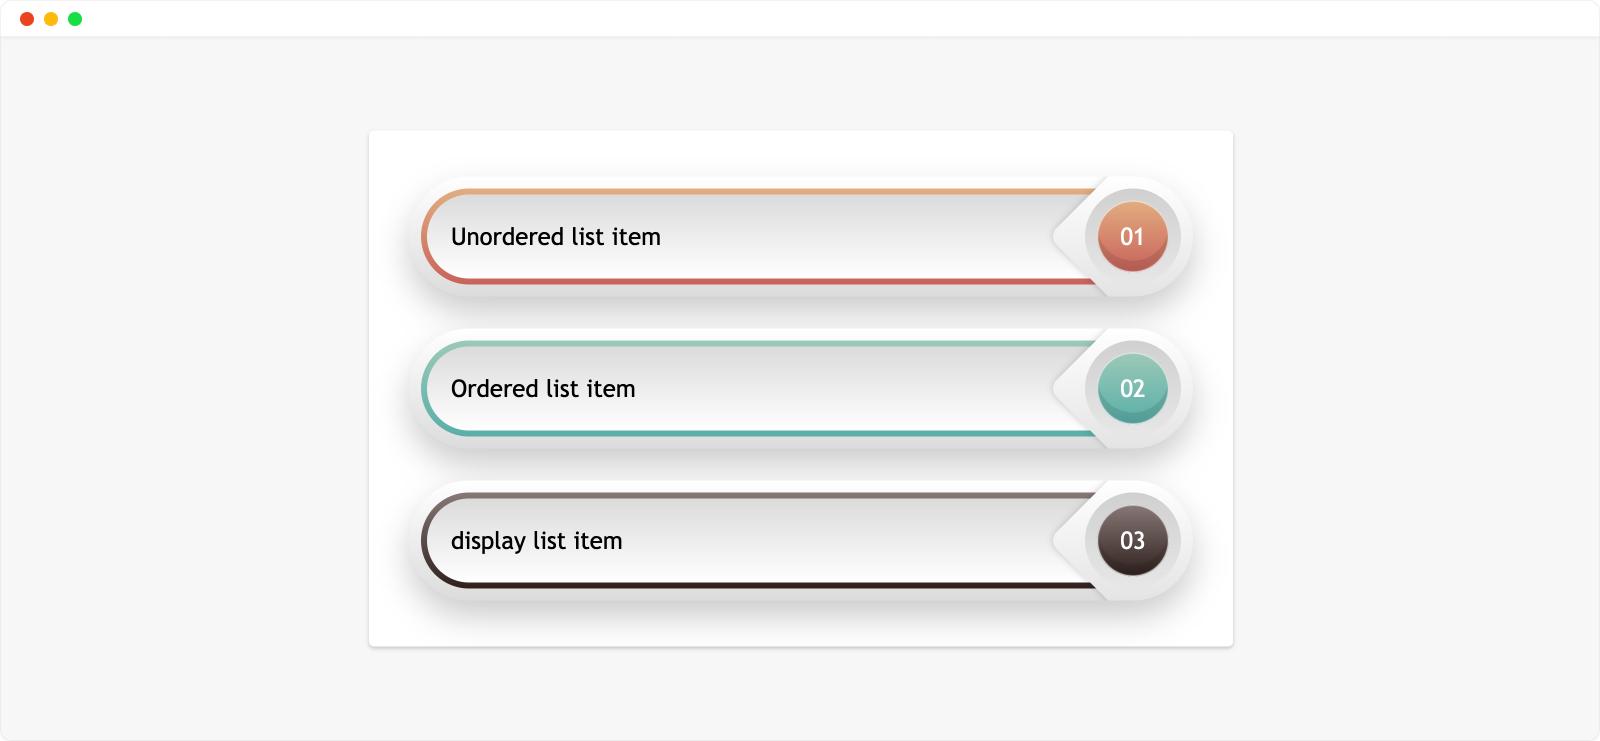This screenshot has width=1600, height=741.
Task: Click the dark brown 03 badge
Action: click(x=1132, y=541)
